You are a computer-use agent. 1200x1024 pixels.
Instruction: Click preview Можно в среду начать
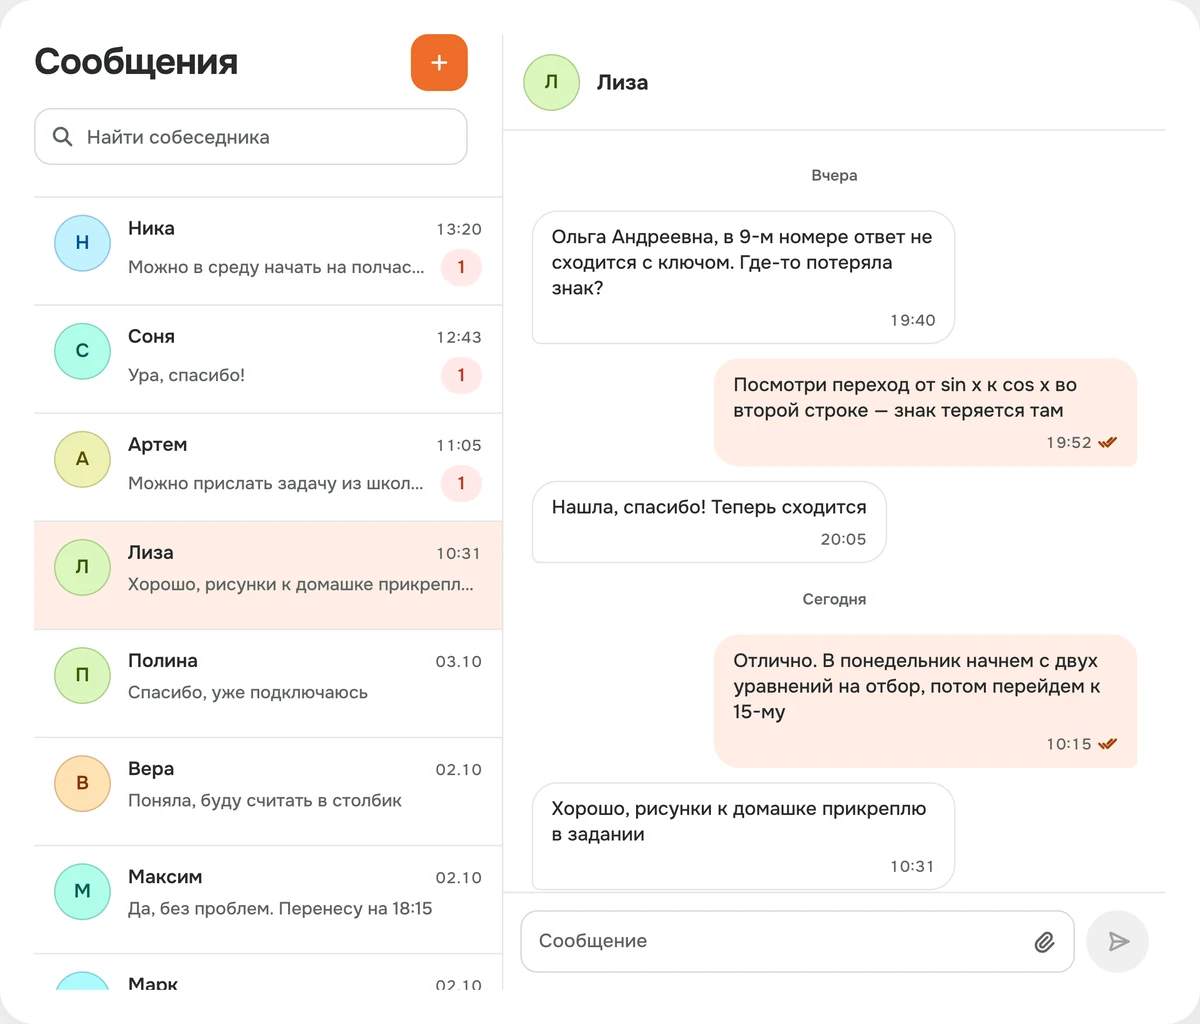click(276, 267)
